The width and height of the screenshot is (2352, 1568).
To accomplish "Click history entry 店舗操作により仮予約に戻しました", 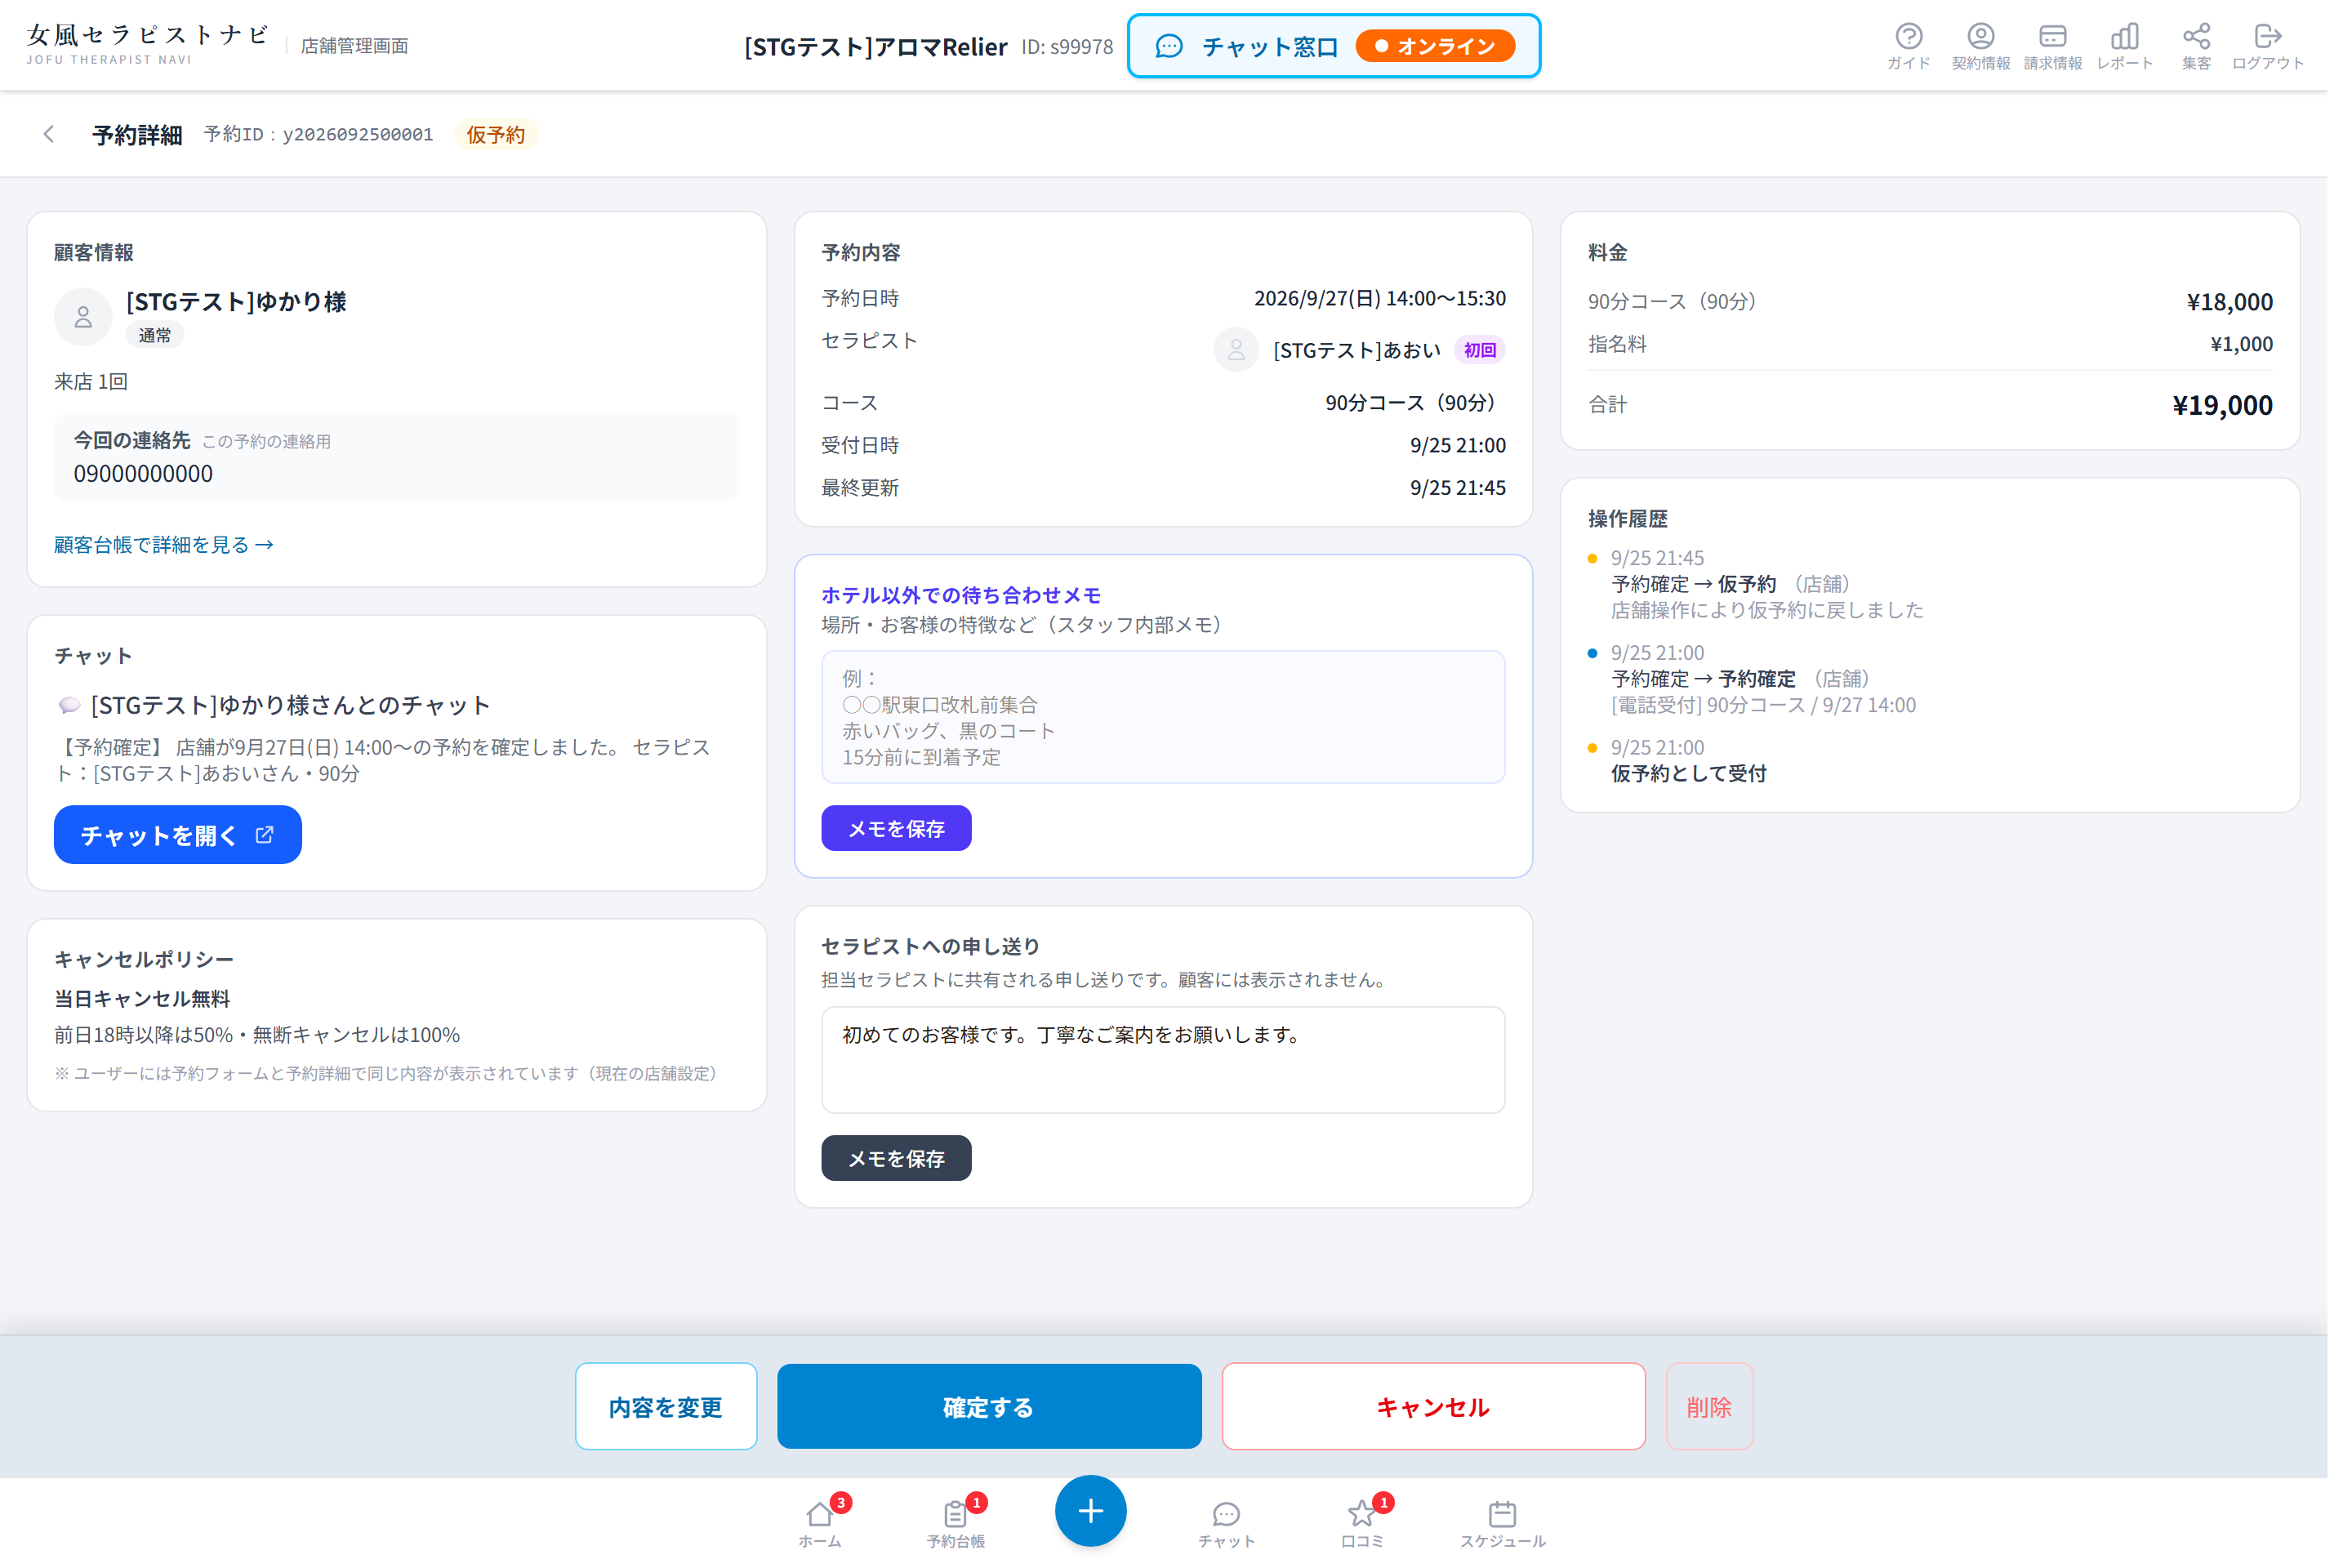I will 1785,616.
